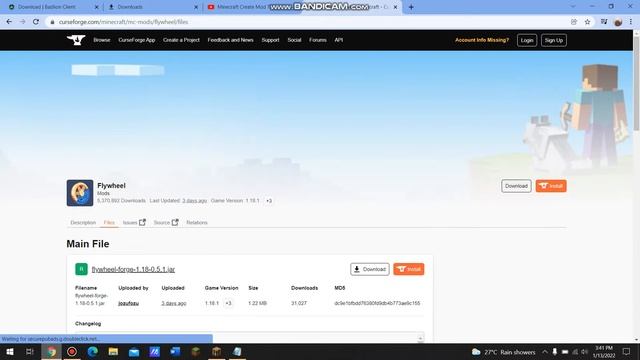Open Feedback and News
This screenshot has height=360, width=640.
230,40
